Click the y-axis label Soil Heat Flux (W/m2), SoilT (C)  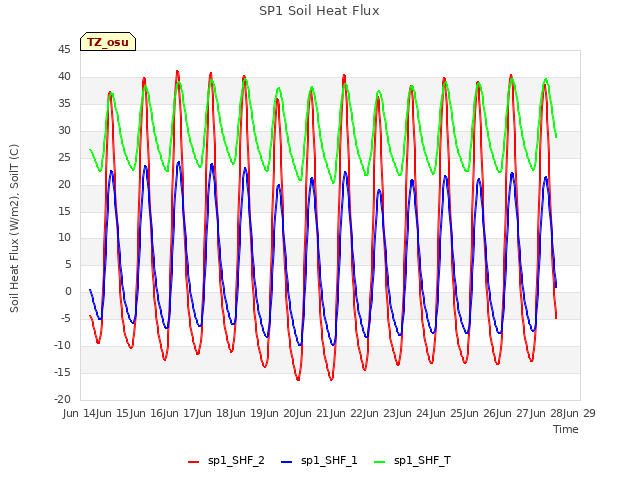point(14,228)
